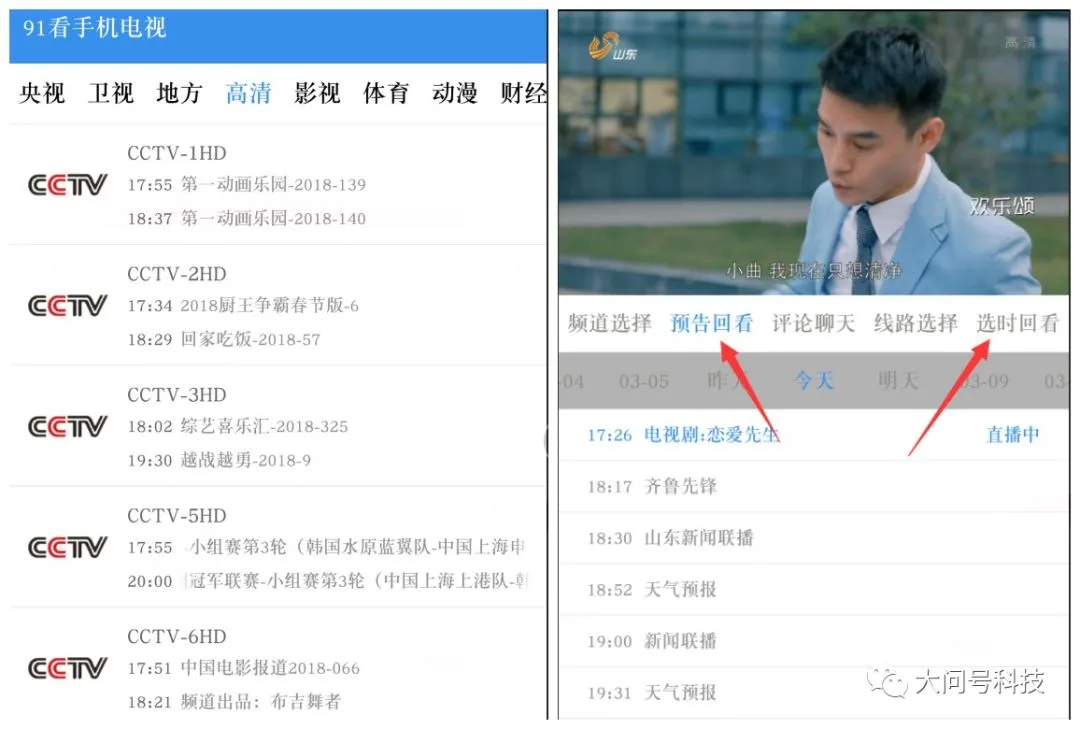The height and width of the screenshot is (729, 1080).
Task: Switch to the 预告回看 tab
Action: pos(712,322)
